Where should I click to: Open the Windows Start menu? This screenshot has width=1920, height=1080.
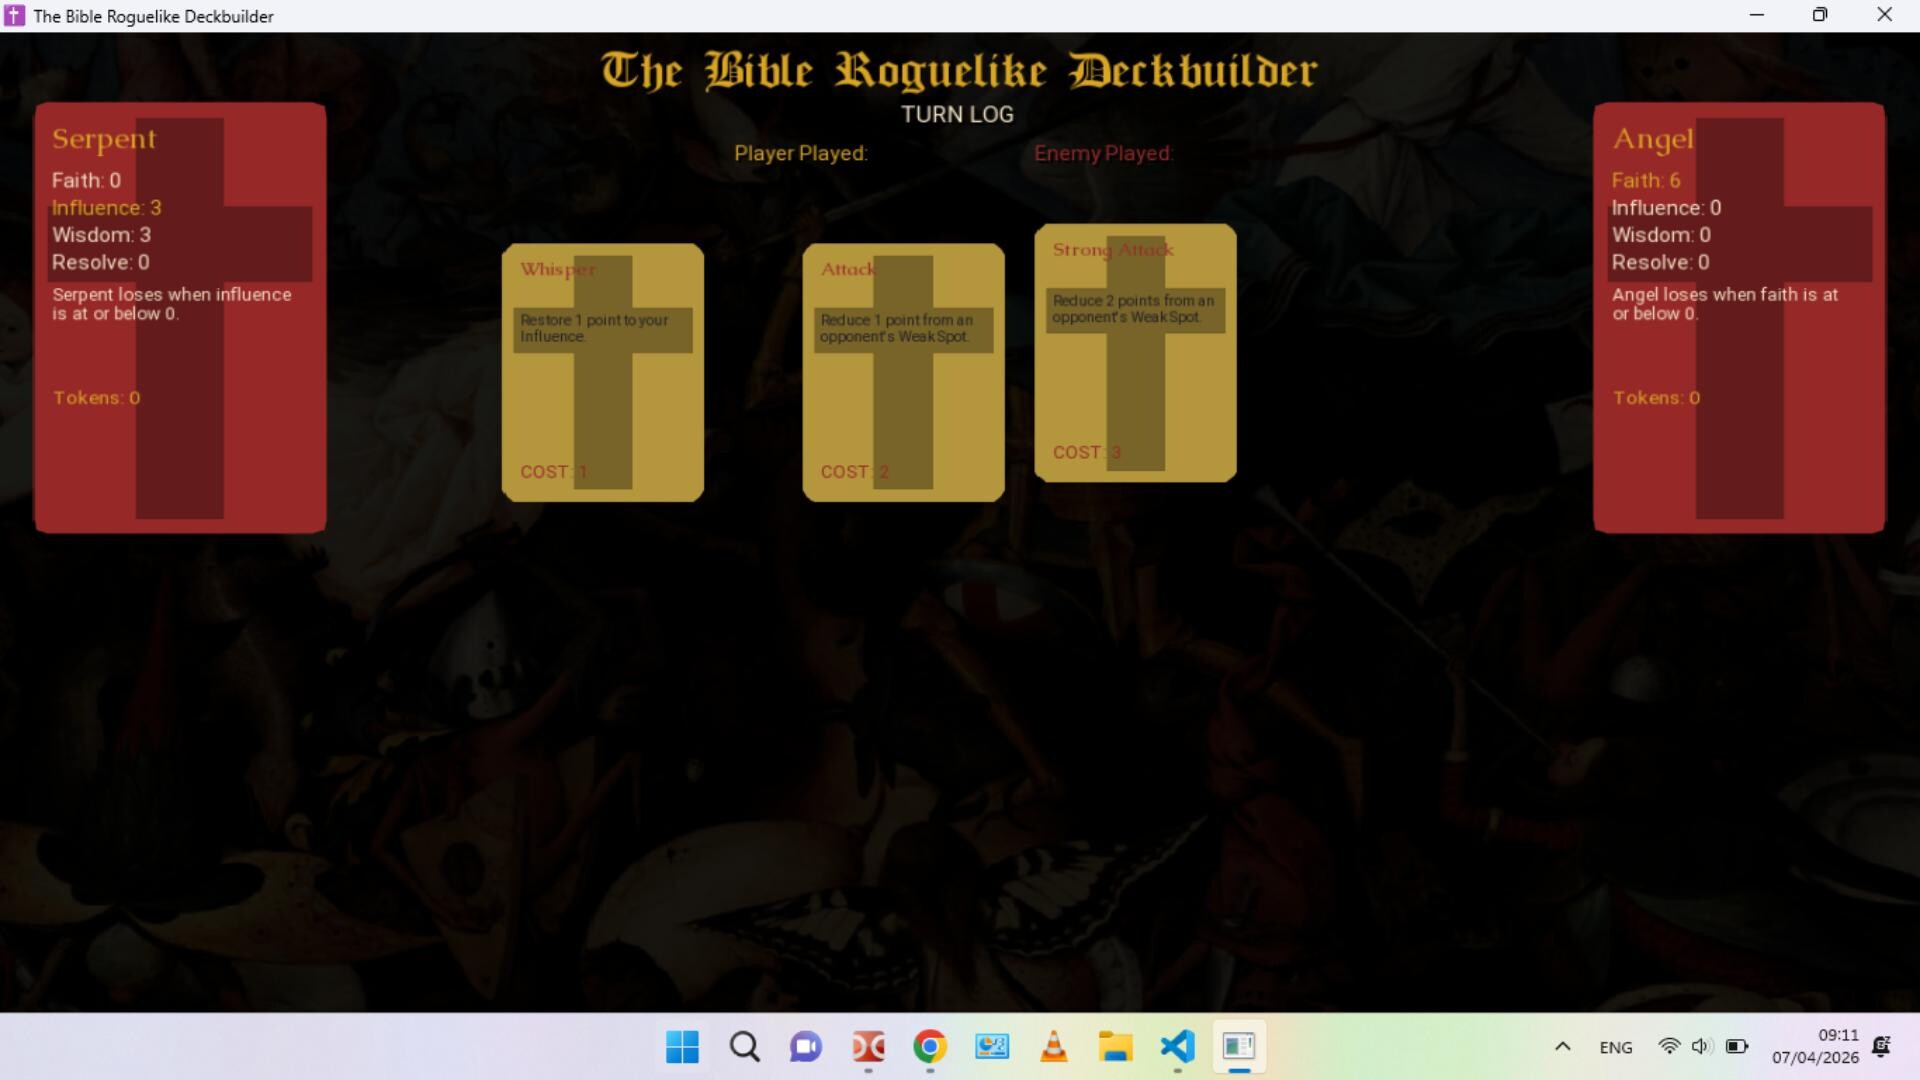(x=681, y=1047)
